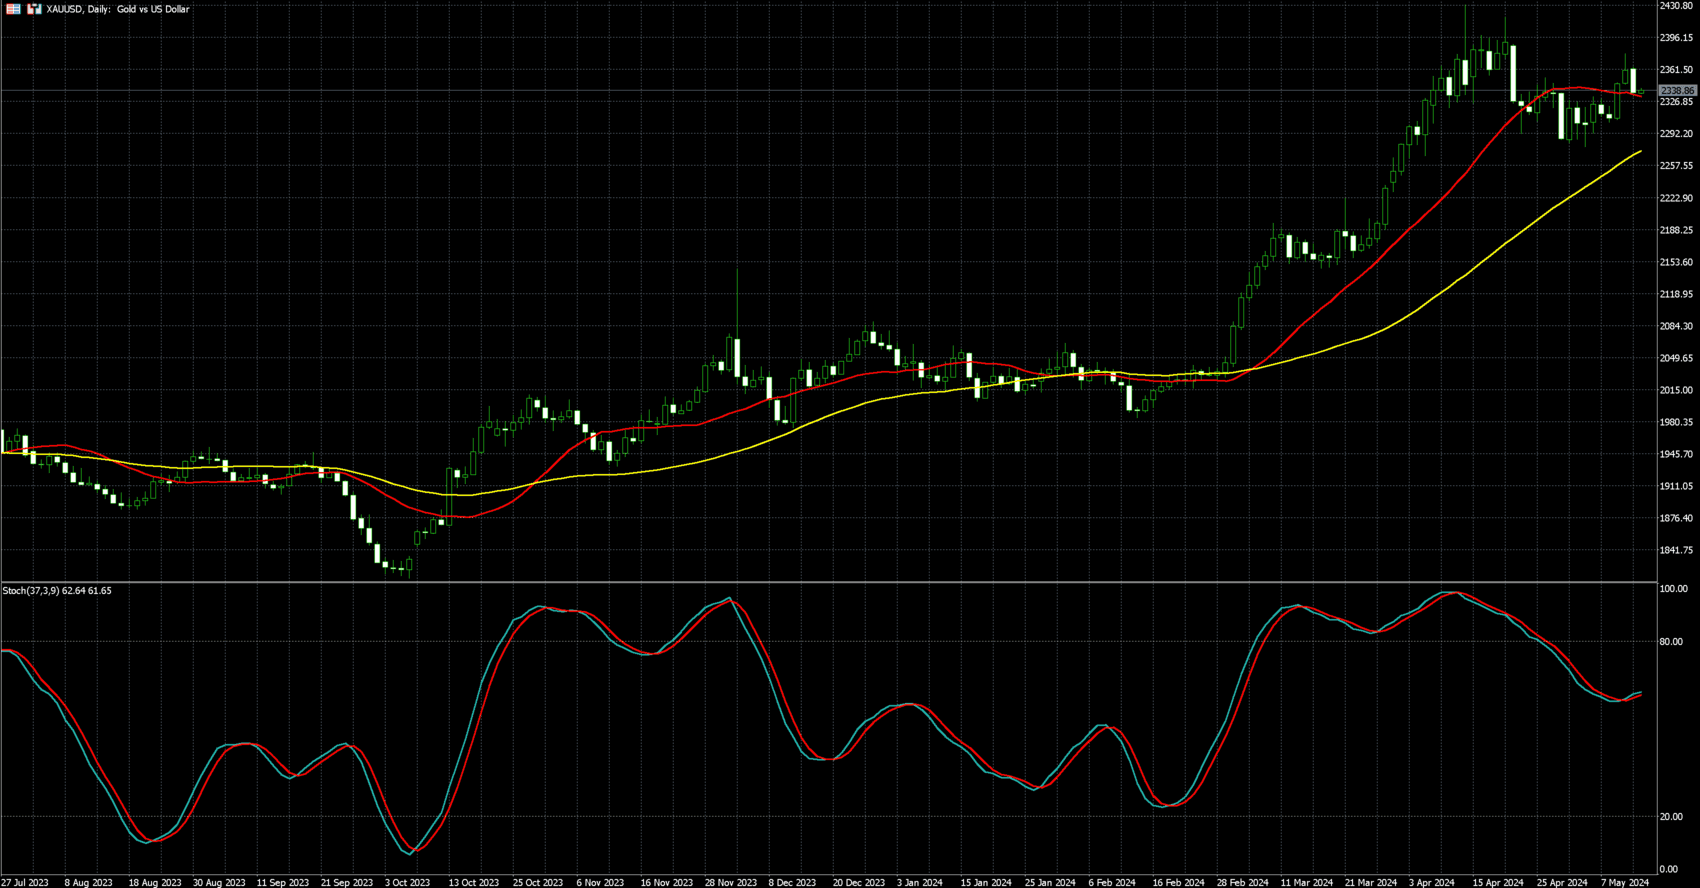Select the stochastic 80.00 level label

coord(1671,642)
